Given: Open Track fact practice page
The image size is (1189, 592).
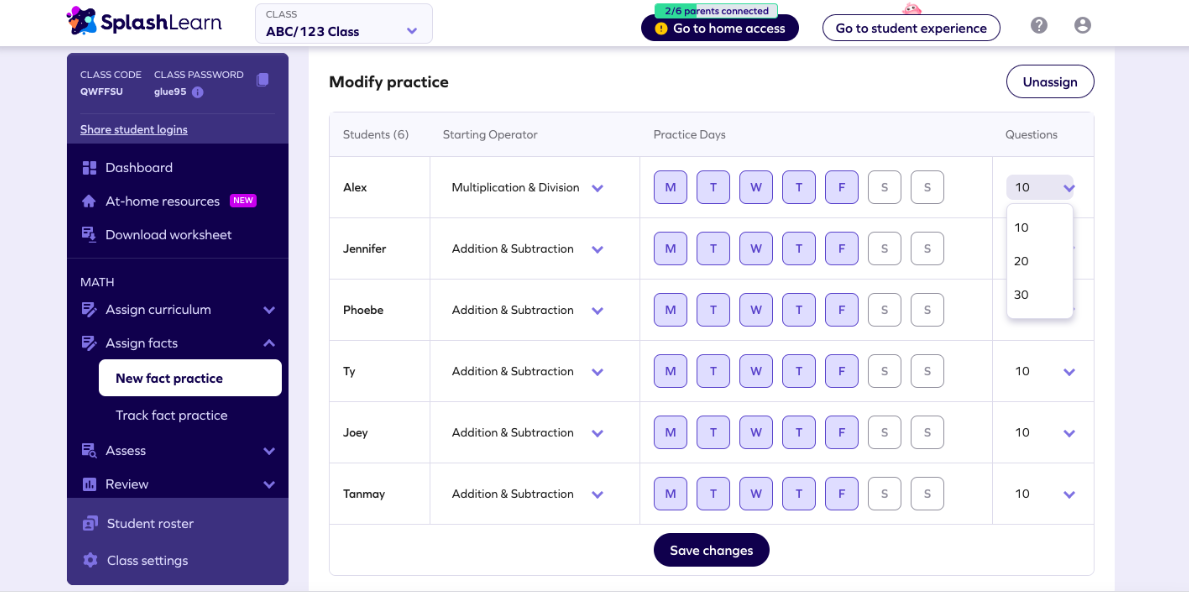Looking at the screenshot, I should pos(171,415).
